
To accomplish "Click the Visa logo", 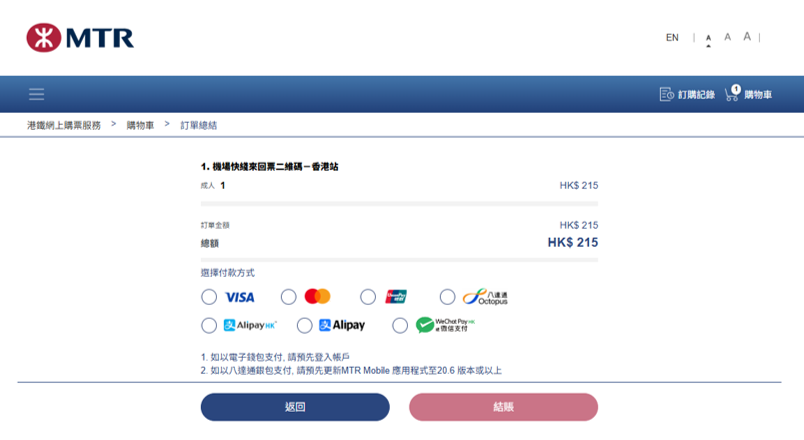I will [x=240, y=297].
